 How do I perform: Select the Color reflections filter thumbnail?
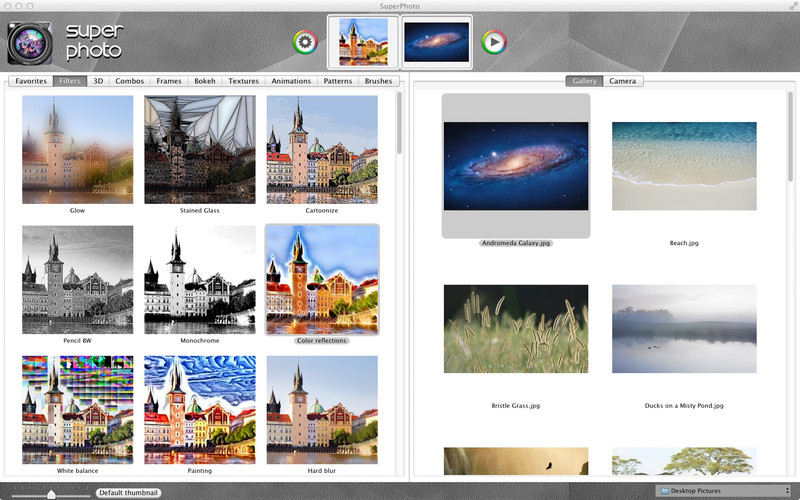(x=322, y=280)
